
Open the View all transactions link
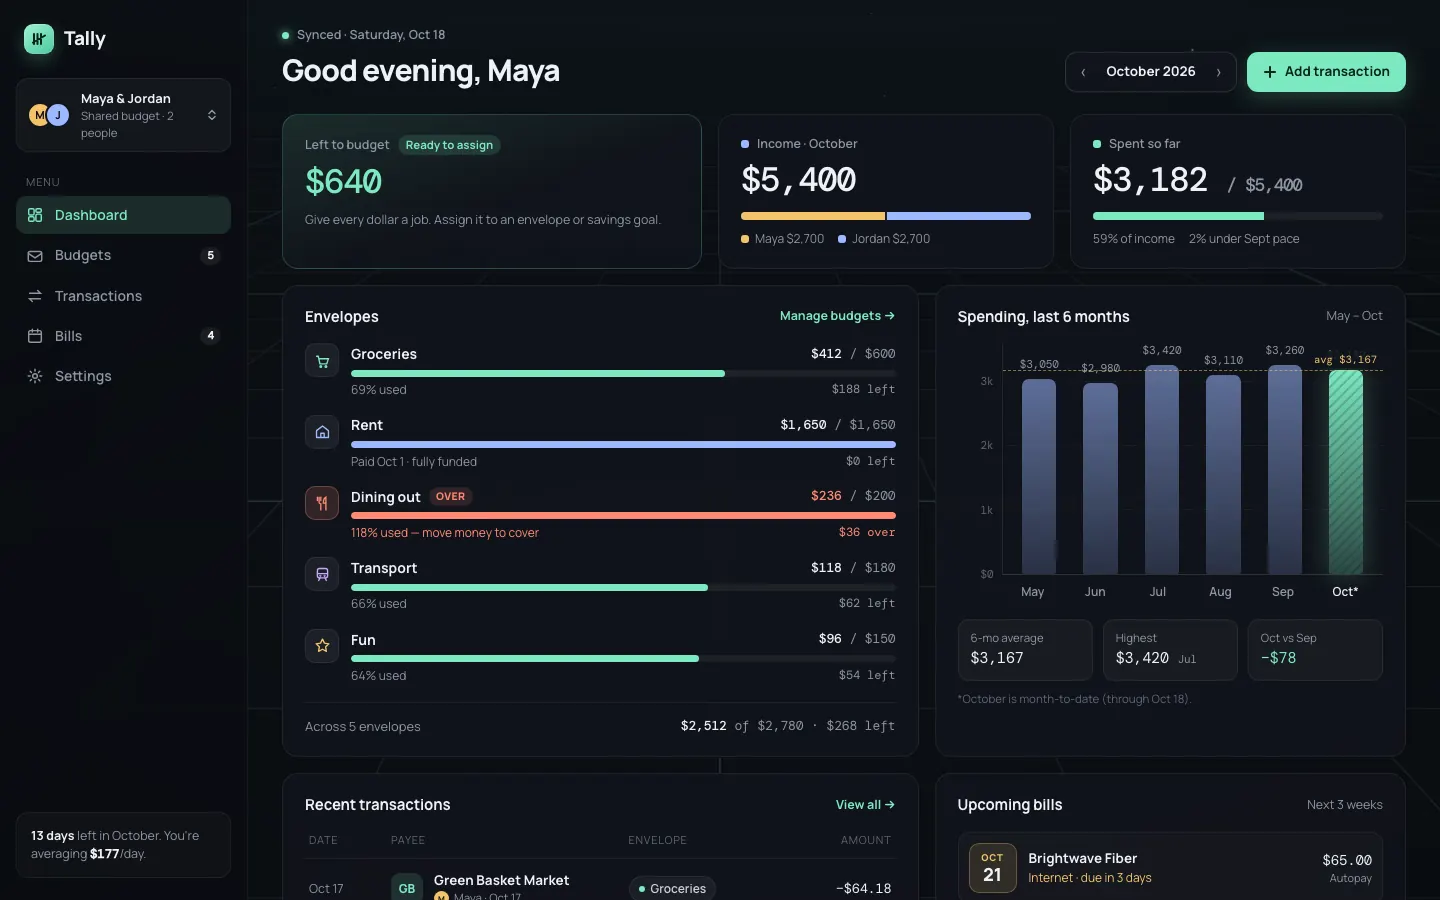tap(865, 805)
